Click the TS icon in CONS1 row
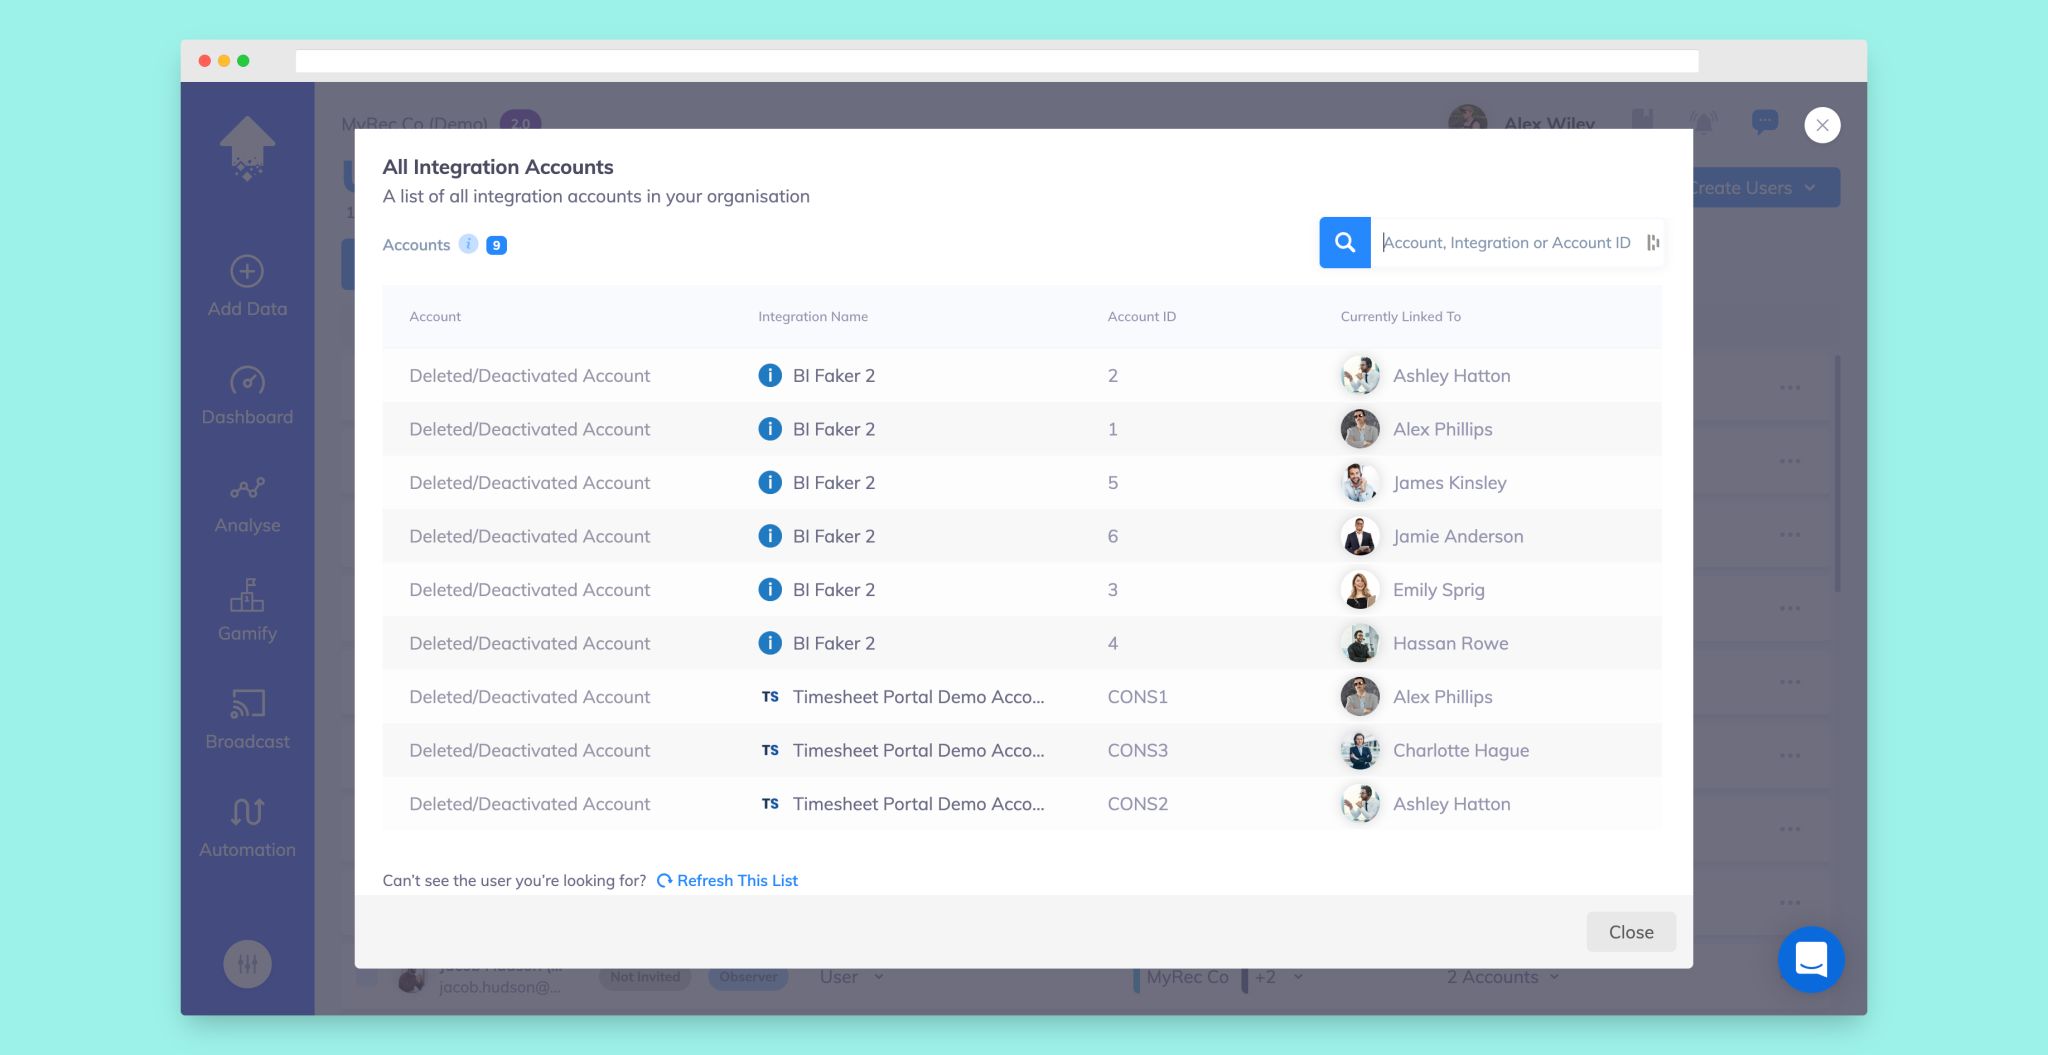Screen dimensions: 2048x1055 point(769,697)
